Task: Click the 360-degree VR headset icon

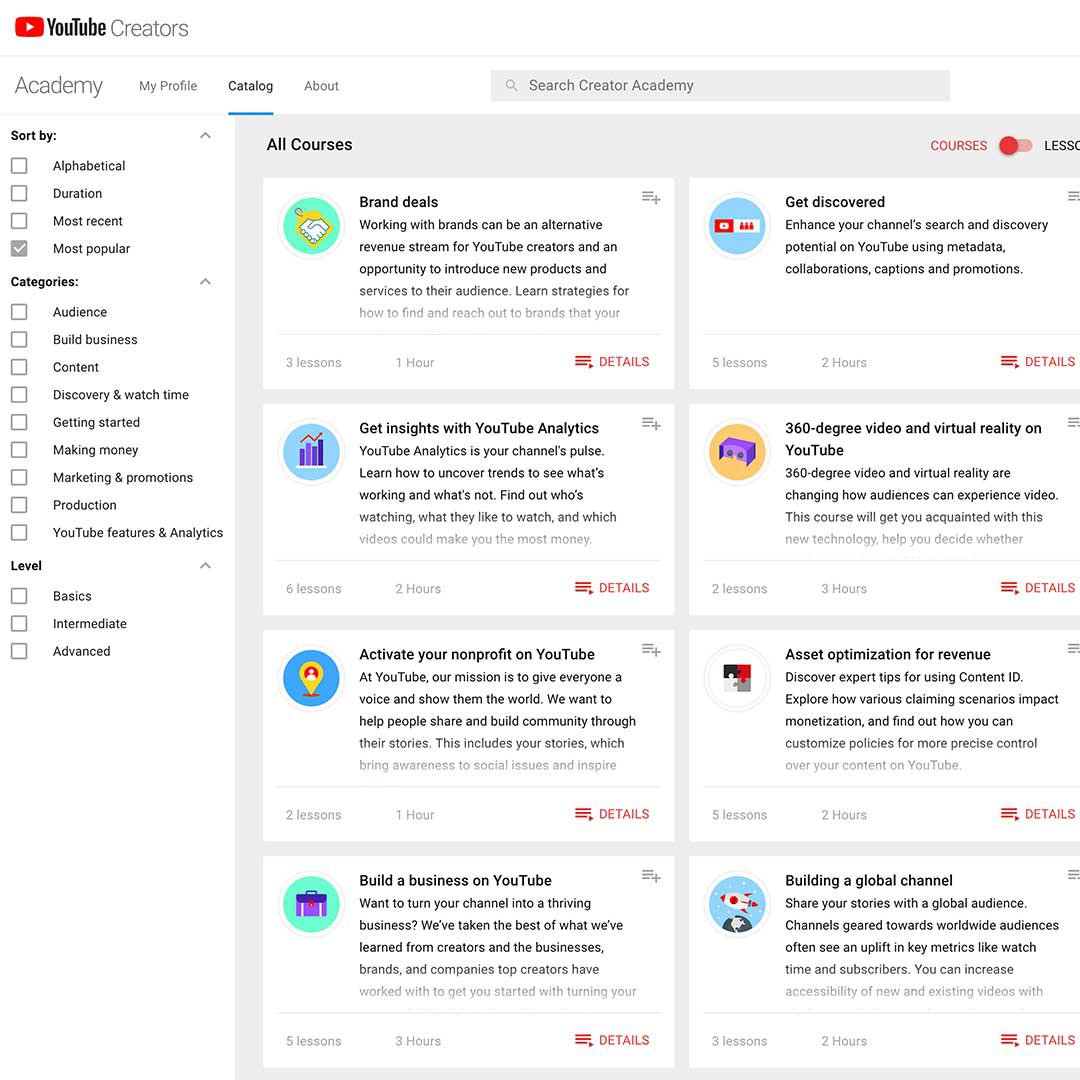Action: pyautogui.click(x=737, y=452)
